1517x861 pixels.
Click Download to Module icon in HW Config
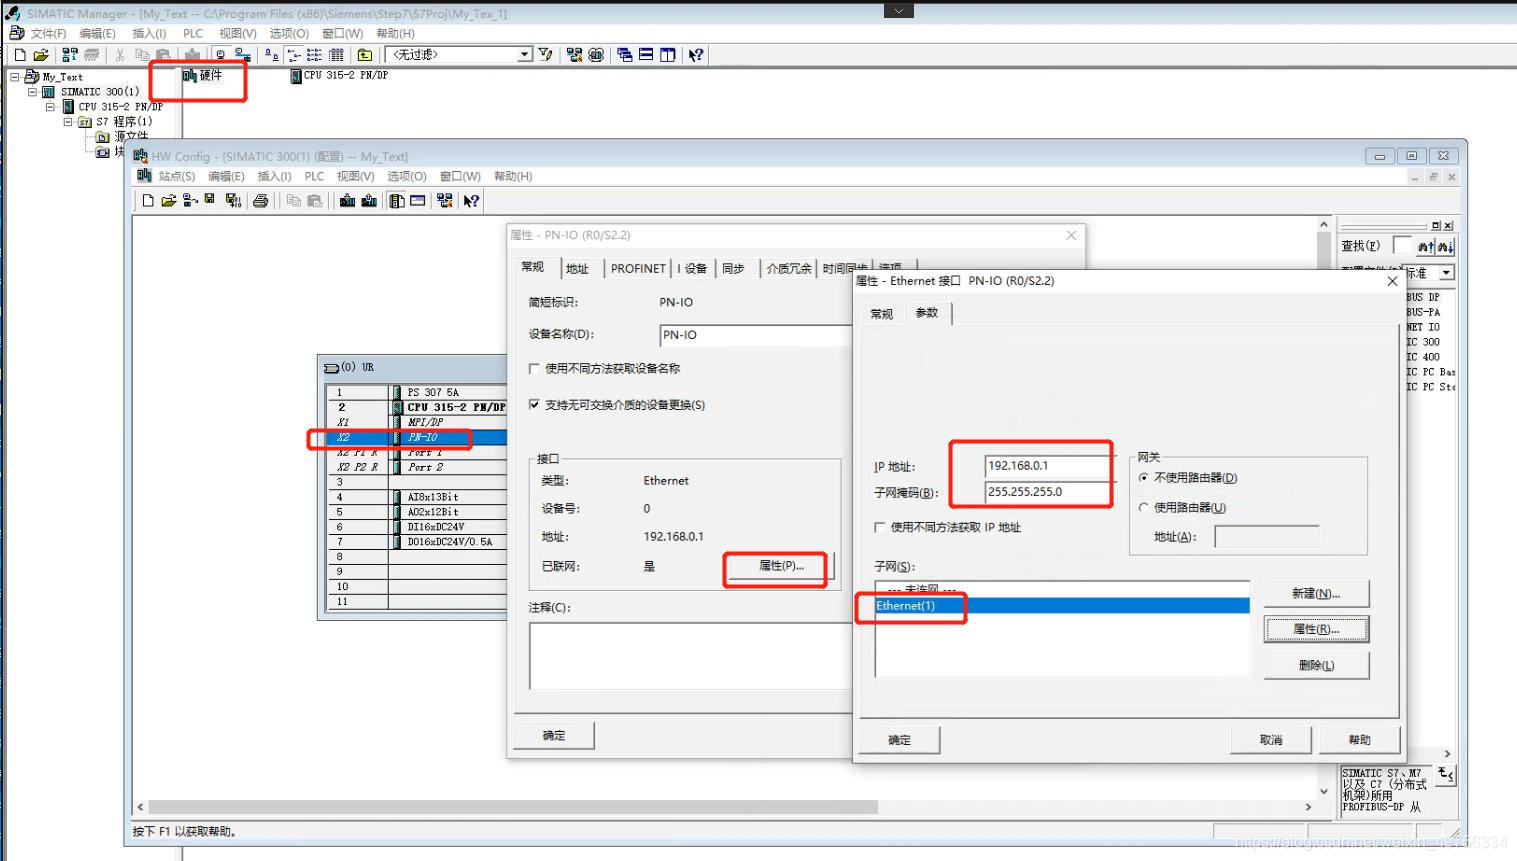[347, 200]
